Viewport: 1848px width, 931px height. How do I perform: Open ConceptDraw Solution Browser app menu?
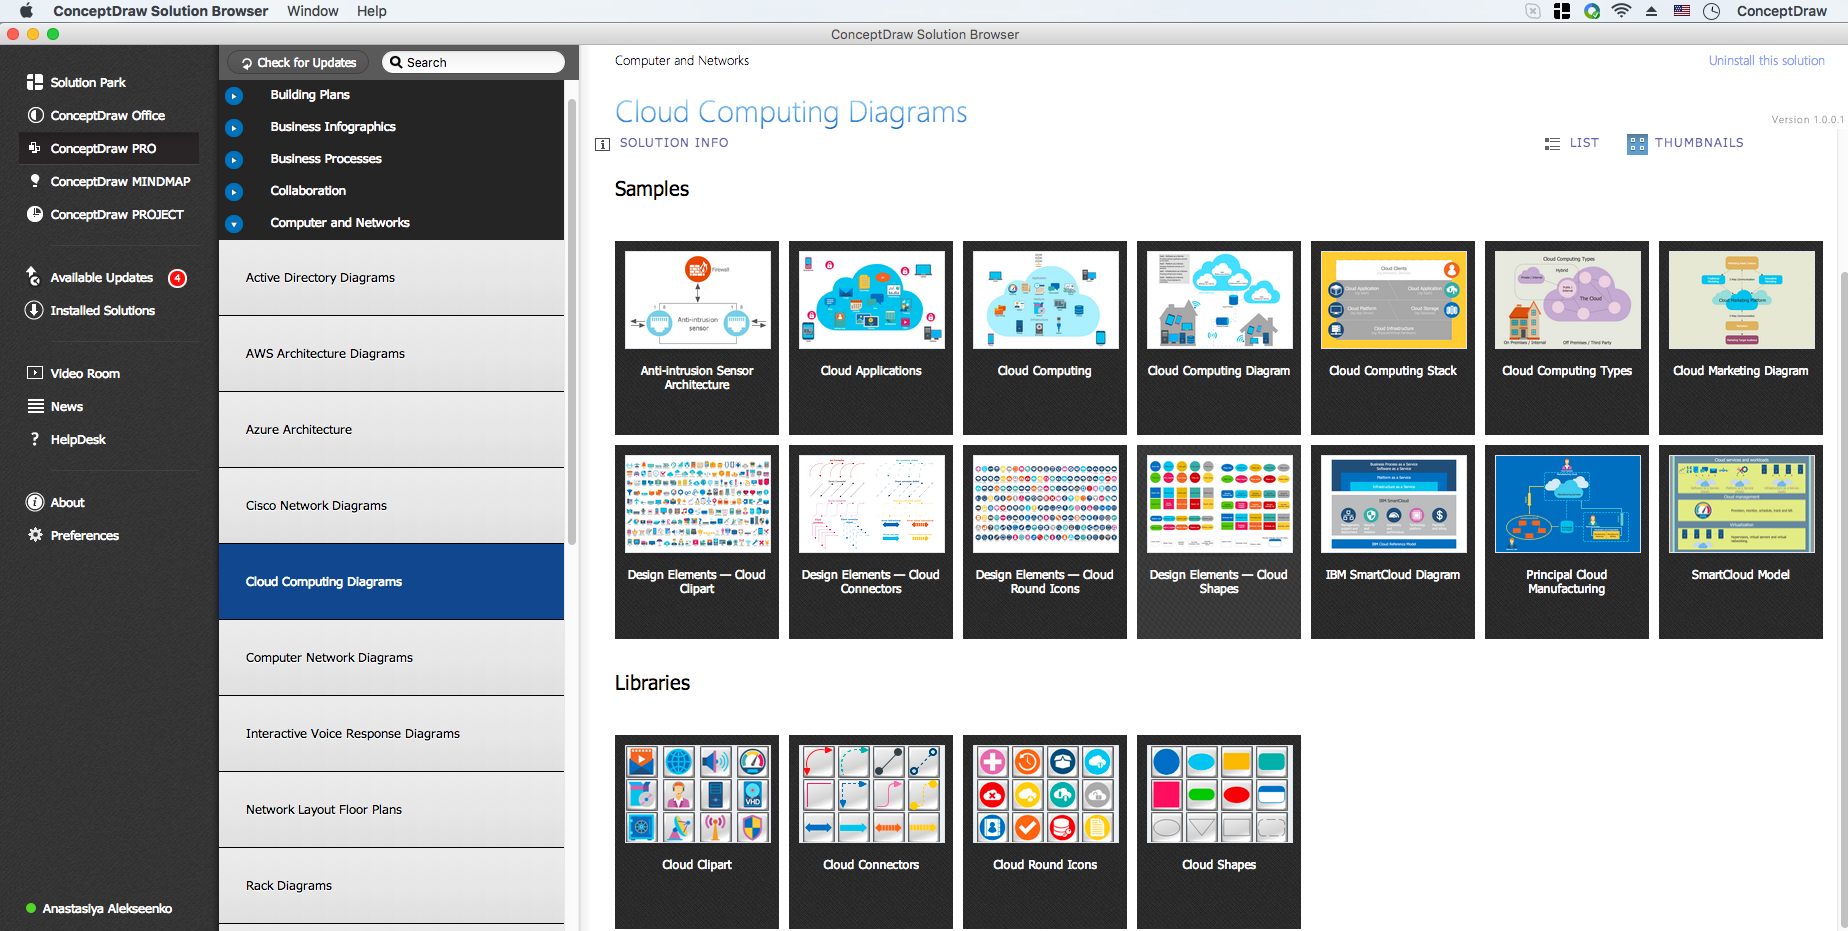[160, 11]
